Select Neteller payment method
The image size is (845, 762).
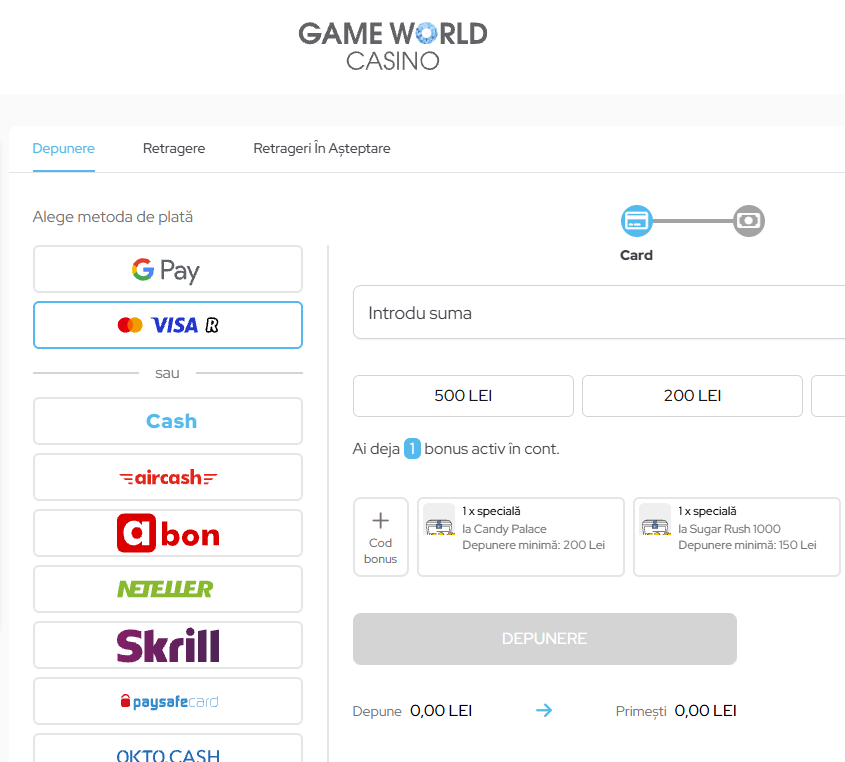click(168, 589)
